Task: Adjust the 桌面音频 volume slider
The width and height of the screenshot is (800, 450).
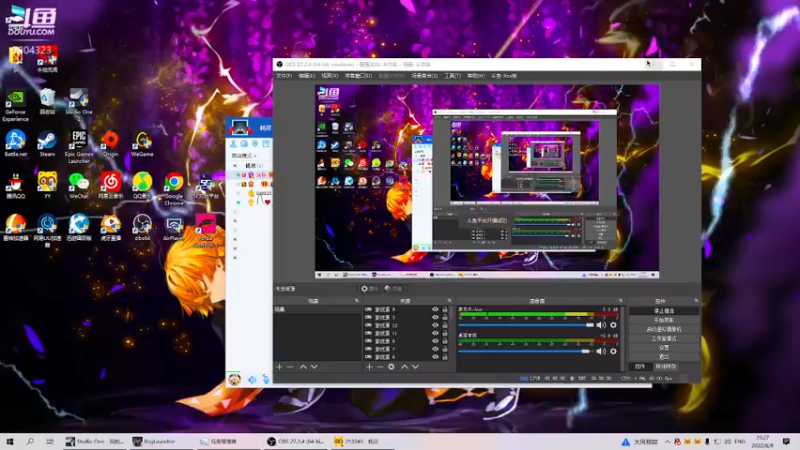Action: (x=524, y=351)
